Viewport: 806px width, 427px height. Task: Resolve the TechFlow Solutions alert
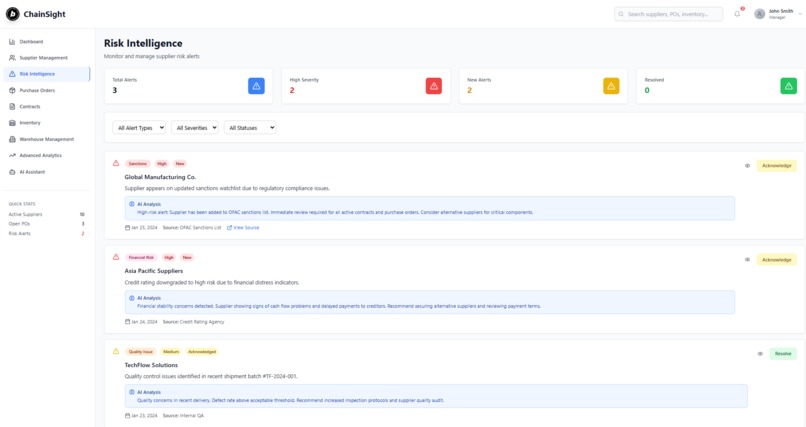[x=783, y=354]
